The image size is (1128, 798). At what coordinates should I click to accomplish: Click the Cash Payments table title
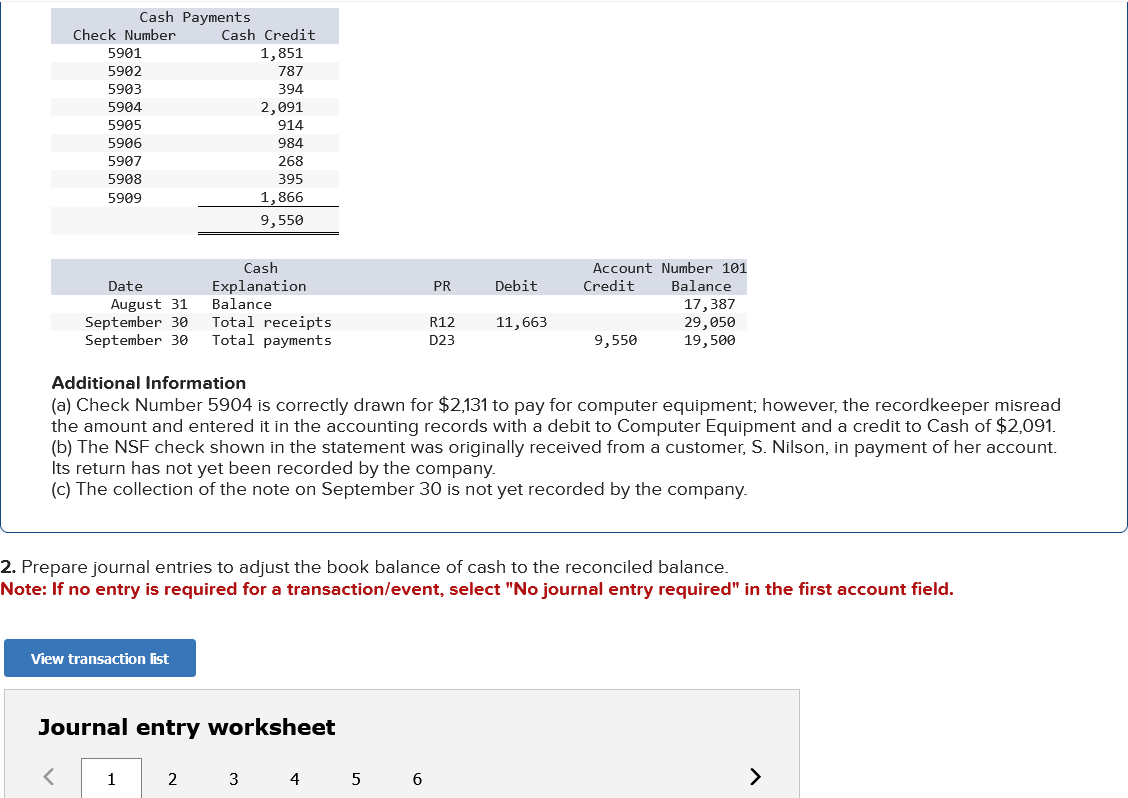(195, 17)
